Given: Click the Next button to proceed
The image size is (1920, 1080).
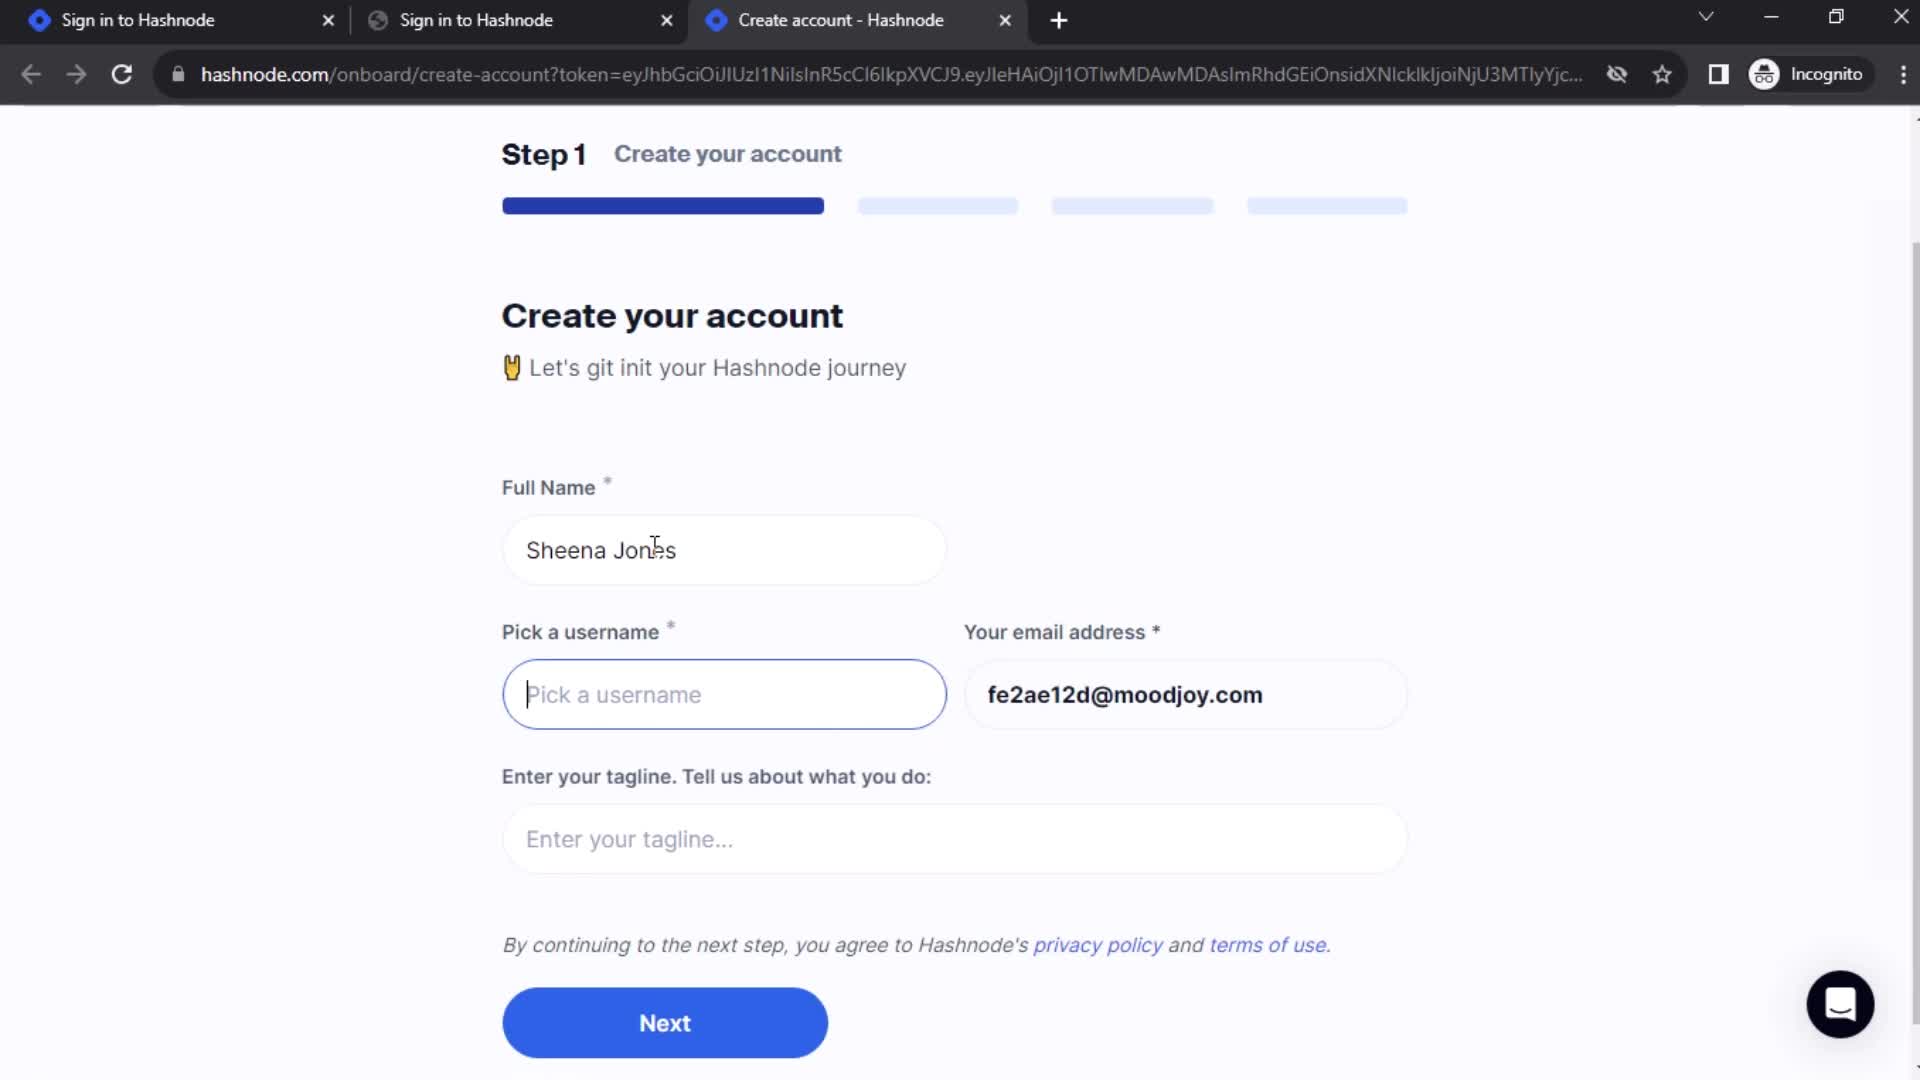Looking at the screenshot, I should [665, 1023].
